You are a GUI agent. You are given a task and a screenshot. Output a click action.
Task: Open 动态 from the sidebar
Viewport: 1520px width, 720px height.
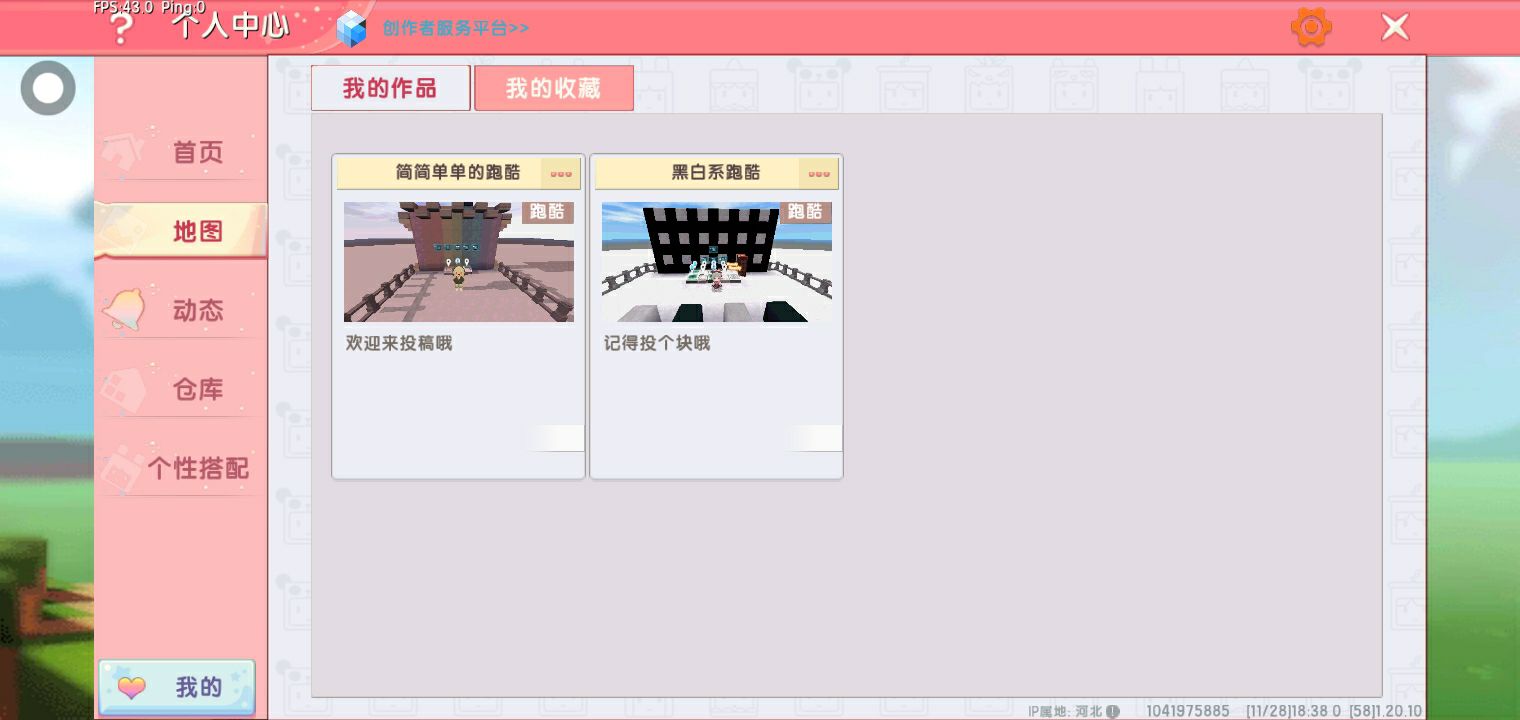click(197, 310)
